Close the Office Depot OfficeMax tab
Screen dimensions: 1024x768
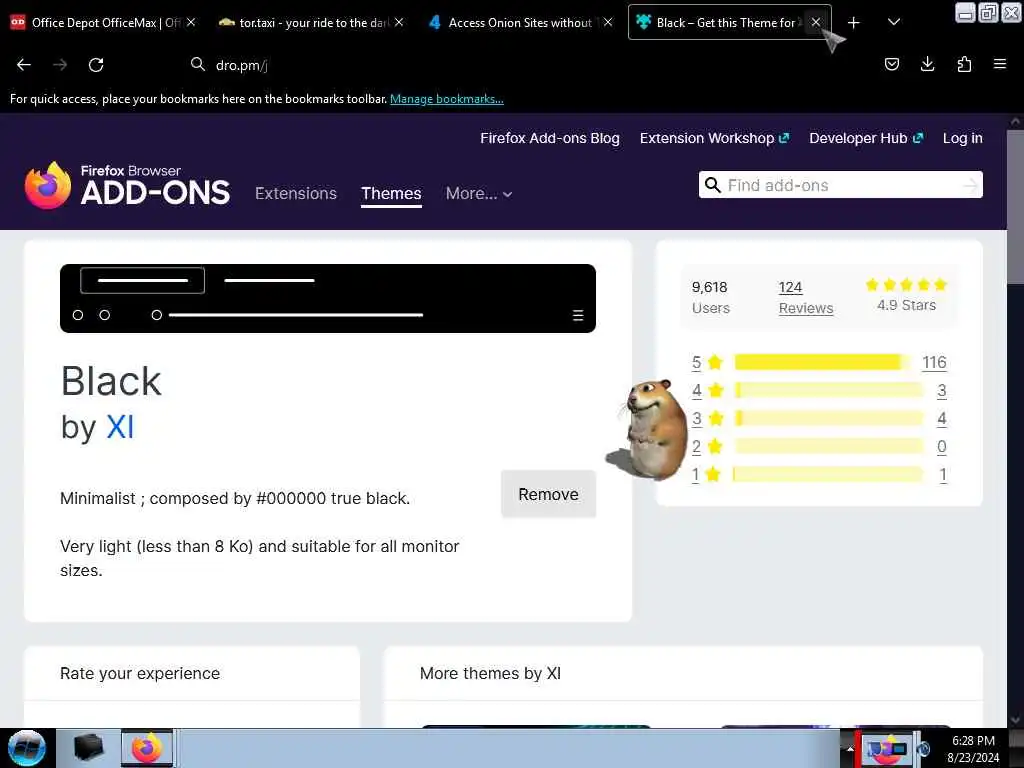pos(191,22)
